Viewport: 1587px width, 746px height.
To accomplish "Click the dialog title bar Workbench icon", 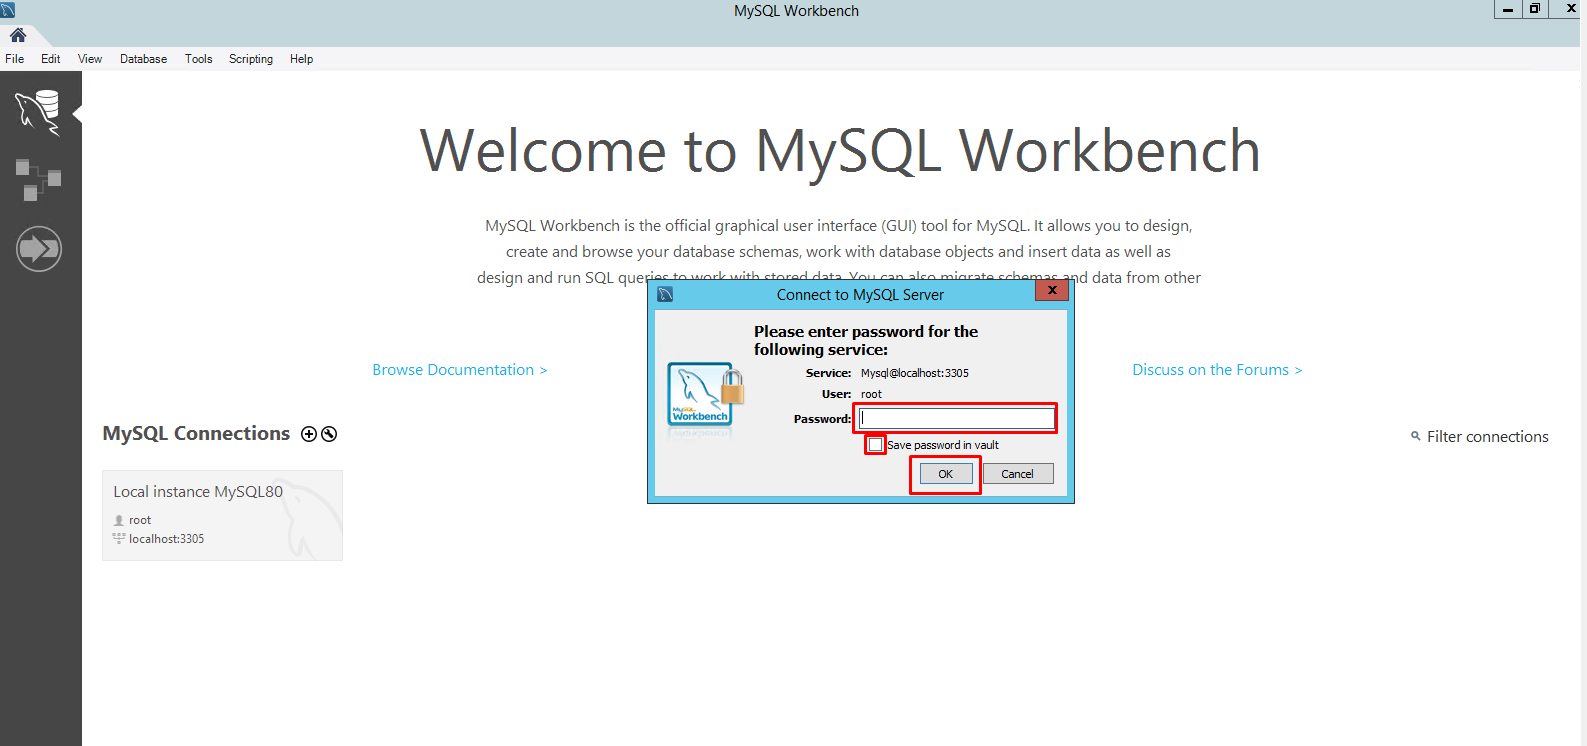I will 665,294.
